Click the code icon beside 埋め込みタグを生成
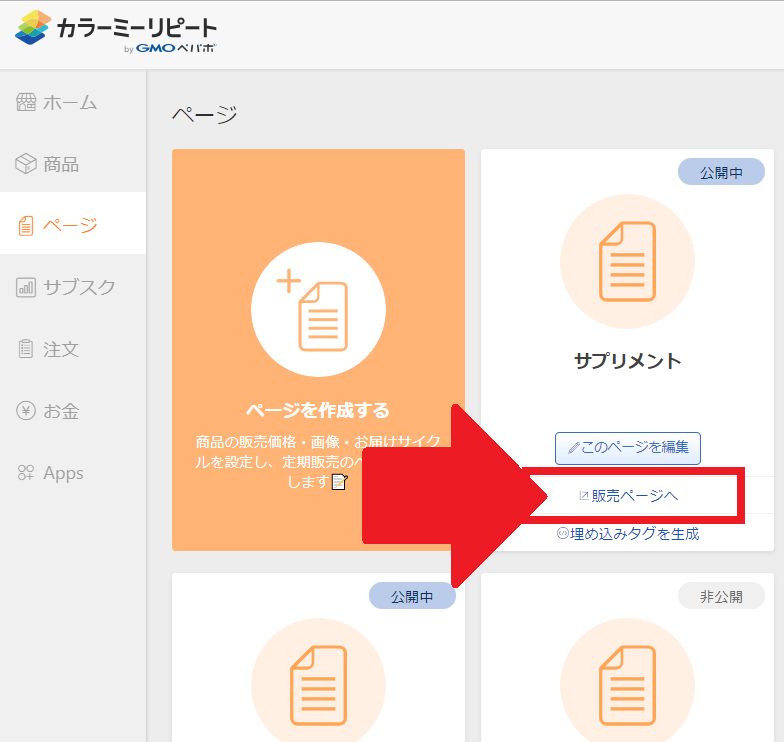The image size is (784, 742). pos(562,533)
